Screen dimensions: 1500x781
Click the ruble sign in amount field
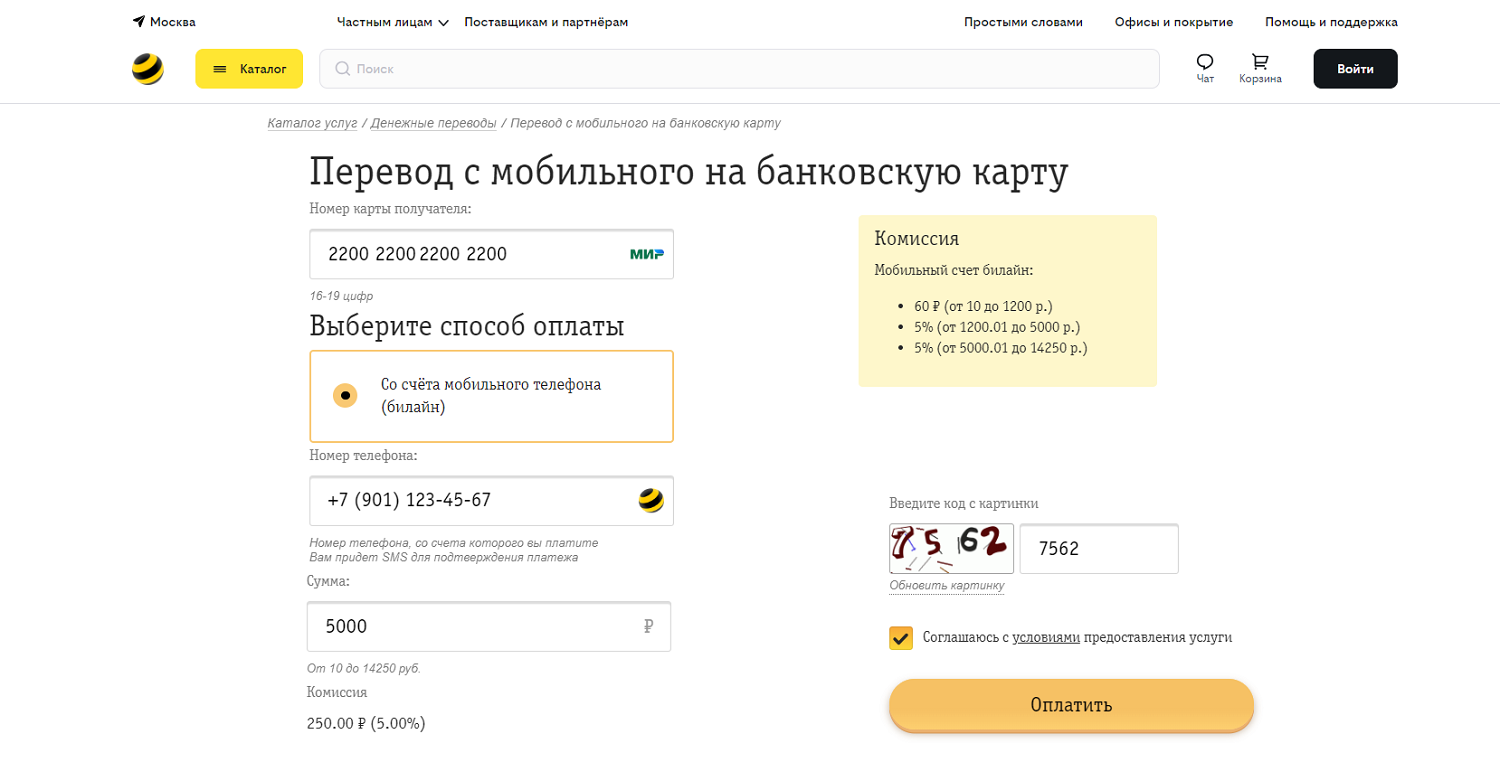point(648,626)
